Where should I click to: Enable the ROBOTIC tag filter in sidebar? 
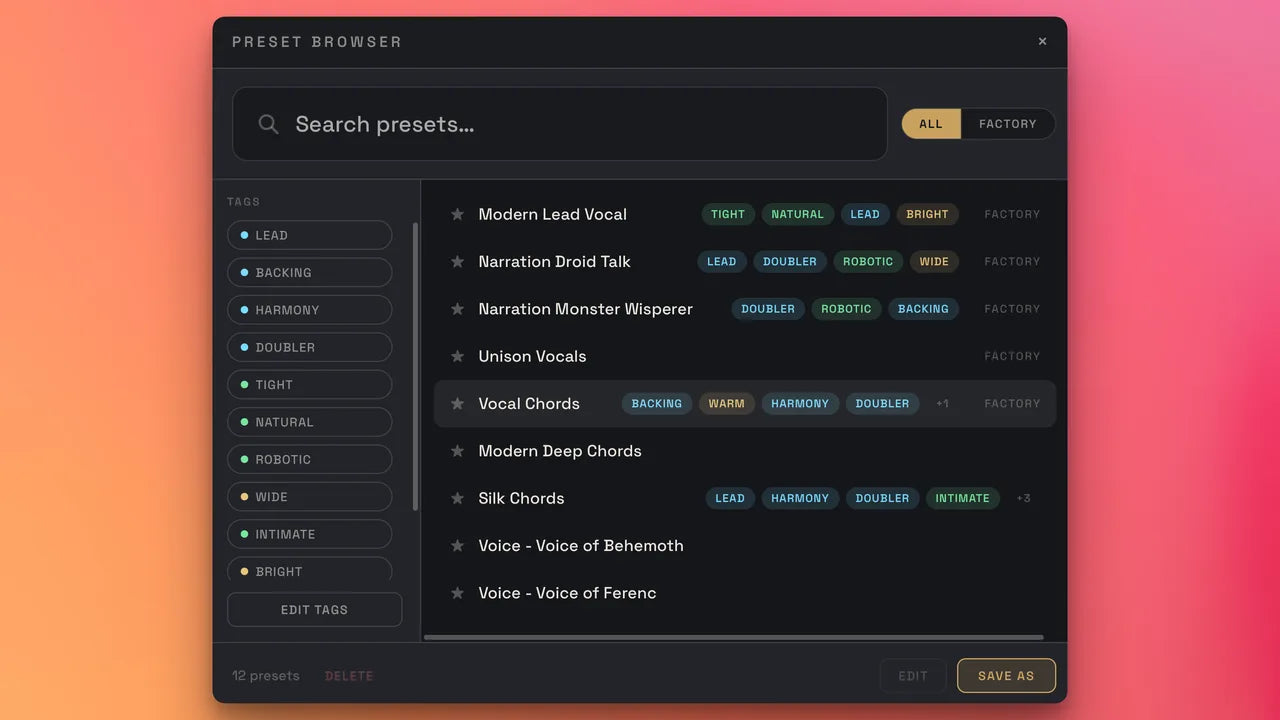pos(309,459)
